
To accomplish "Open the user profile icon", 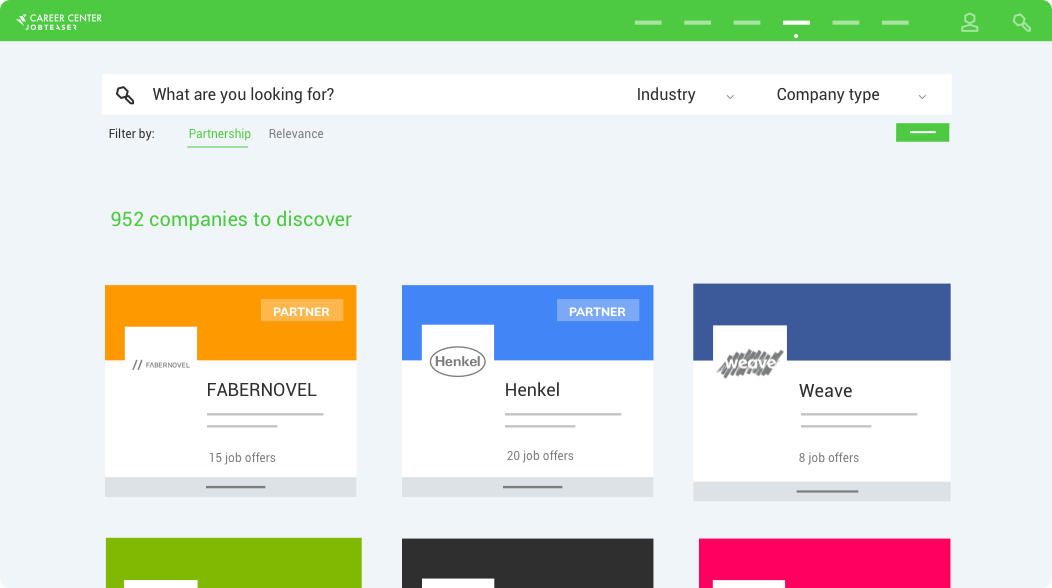I will pos(969,22).
